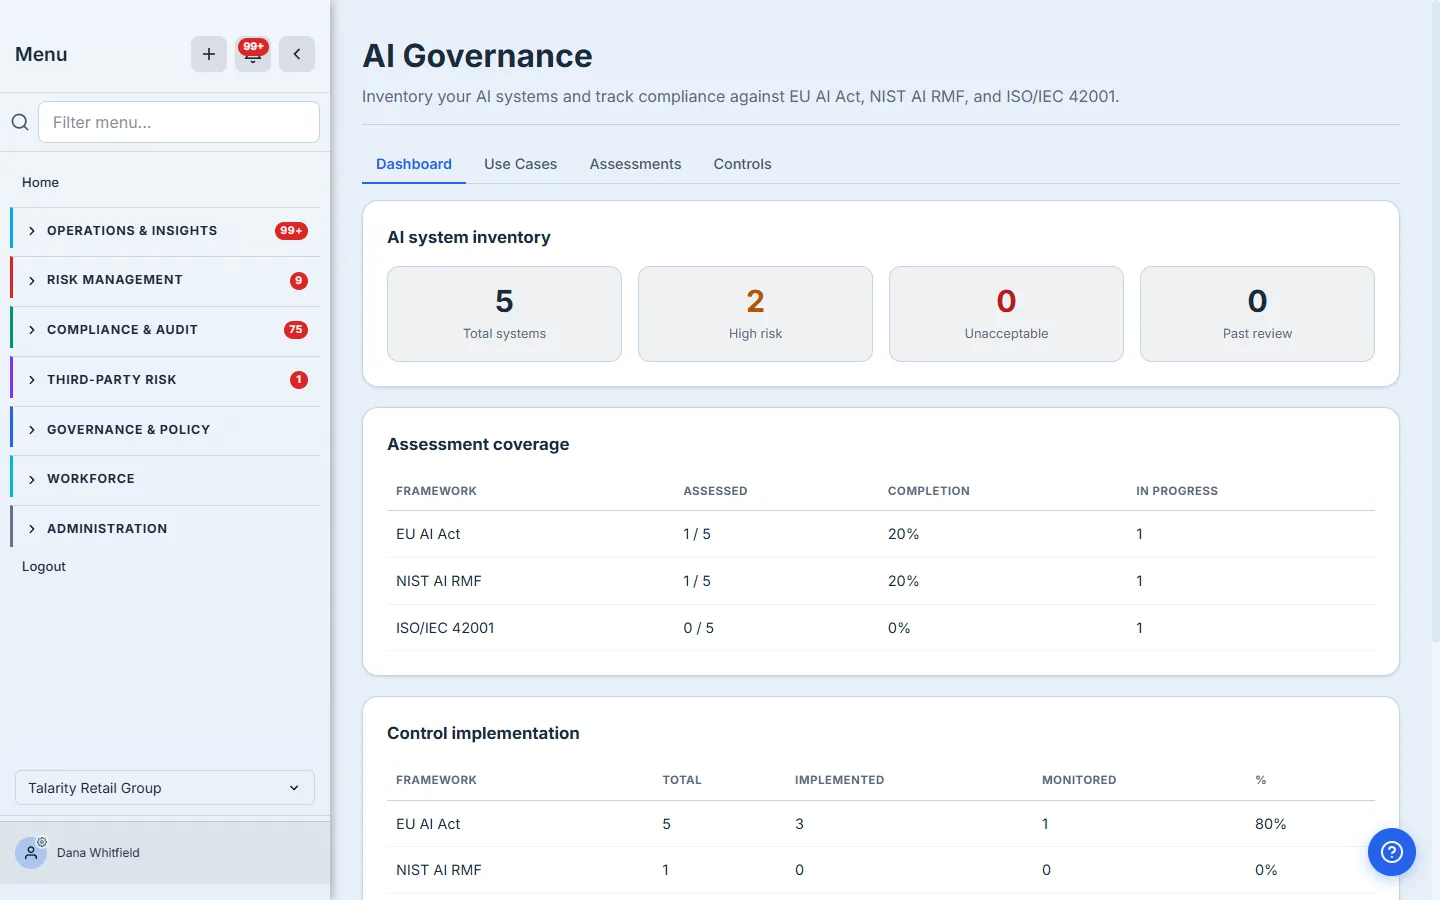Screen dimensions: 1440x900
Task: Click the COMPLETION column header
Action: pos(929,491)
